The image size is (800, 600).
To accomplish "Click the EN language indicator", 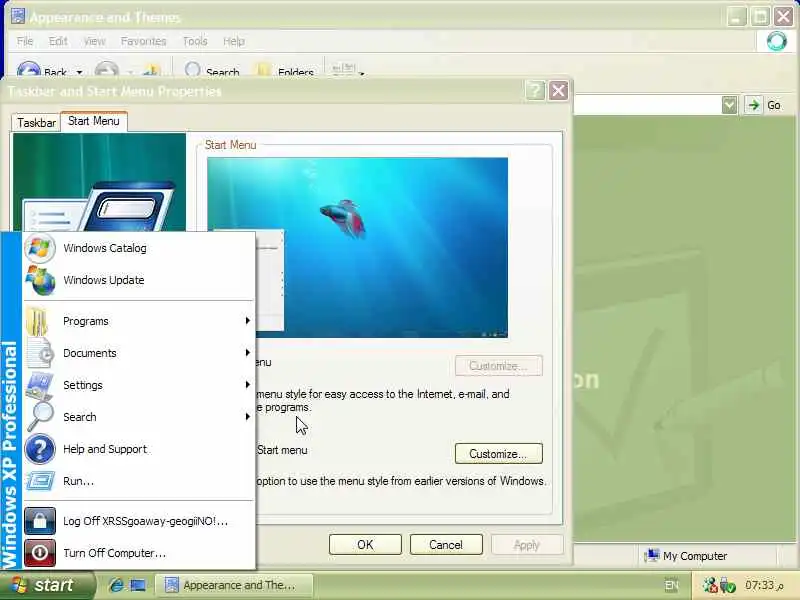I will (x=671, y=585).
